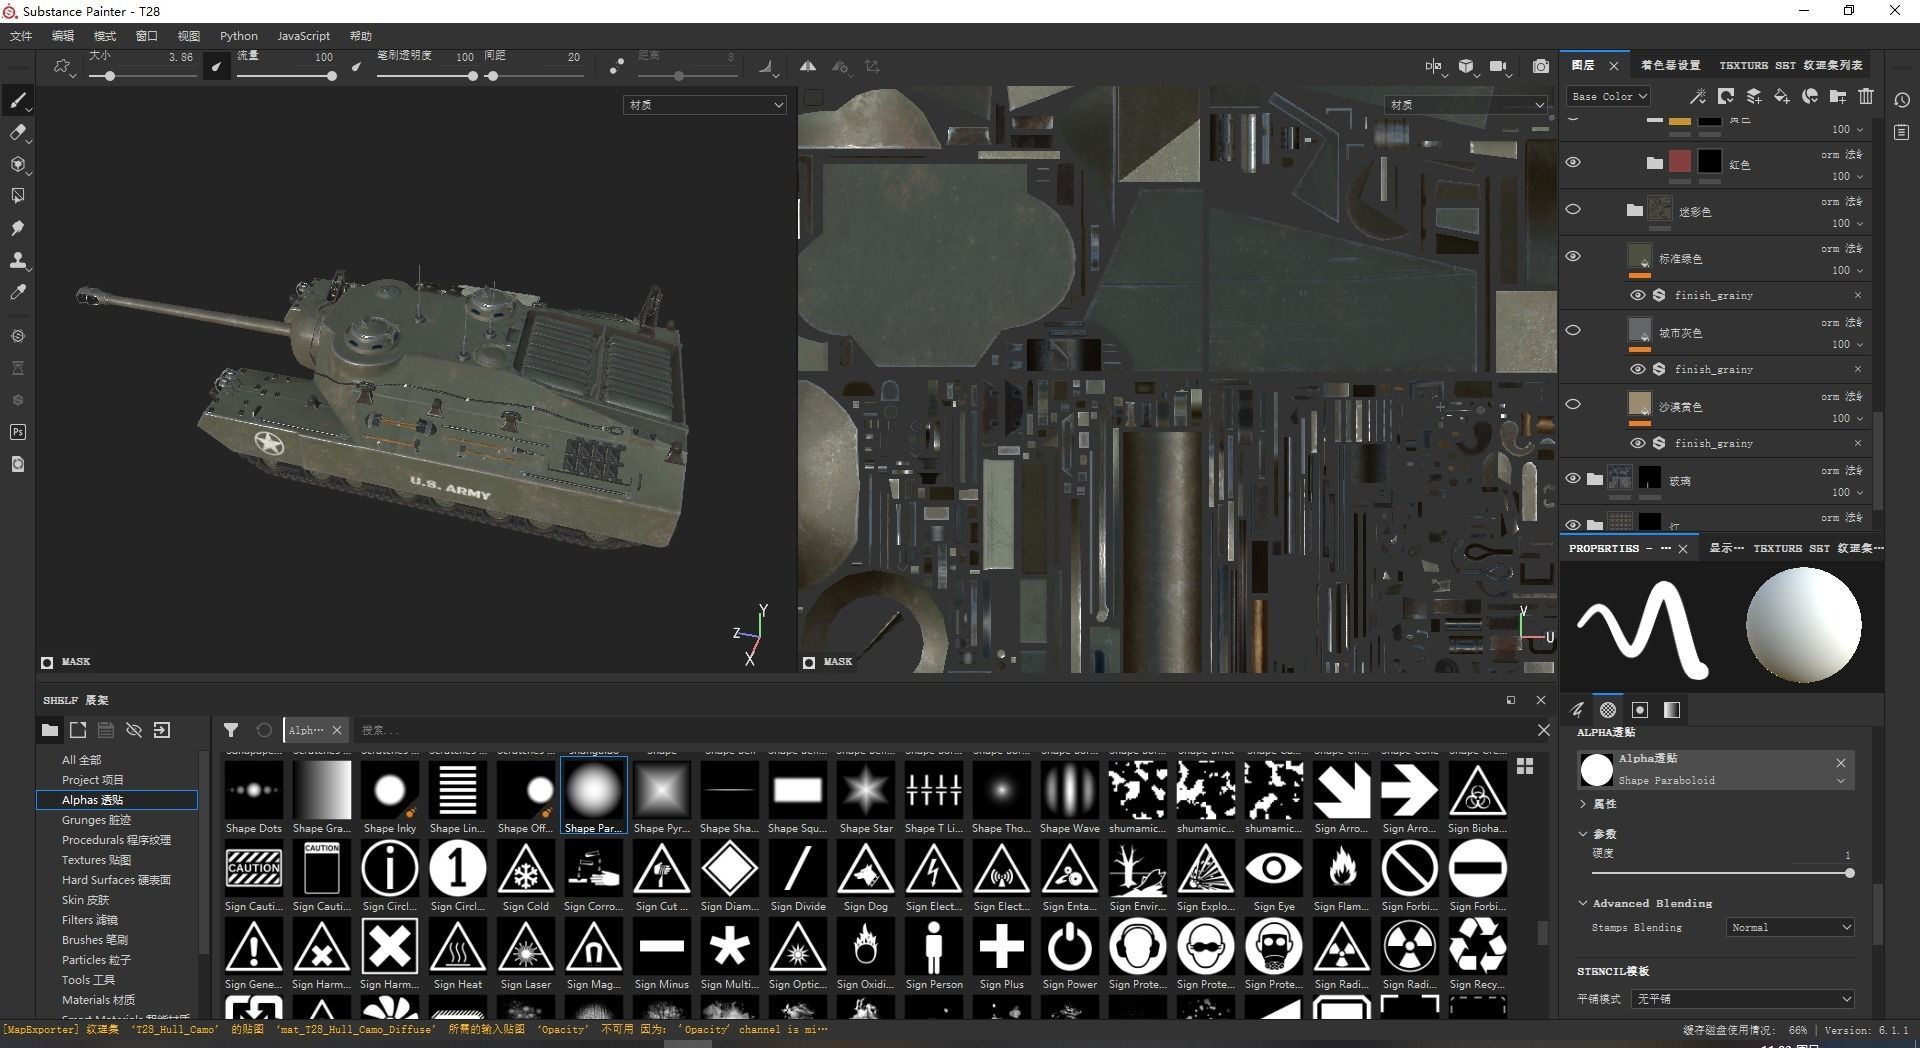
Task: Switch to TEXTURE SET 纹理集列表 tab
Action: click(x=1790, y=65)
